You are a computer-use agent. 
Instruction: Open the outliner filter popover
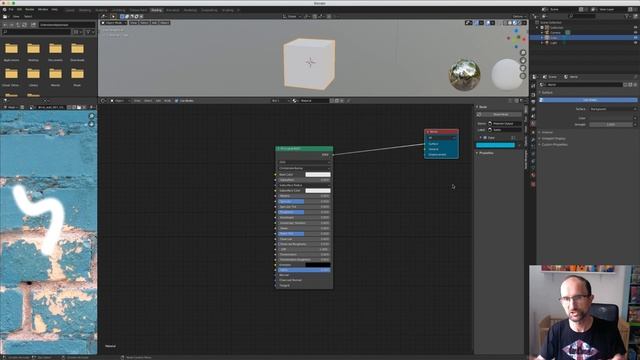click(628, 16)
